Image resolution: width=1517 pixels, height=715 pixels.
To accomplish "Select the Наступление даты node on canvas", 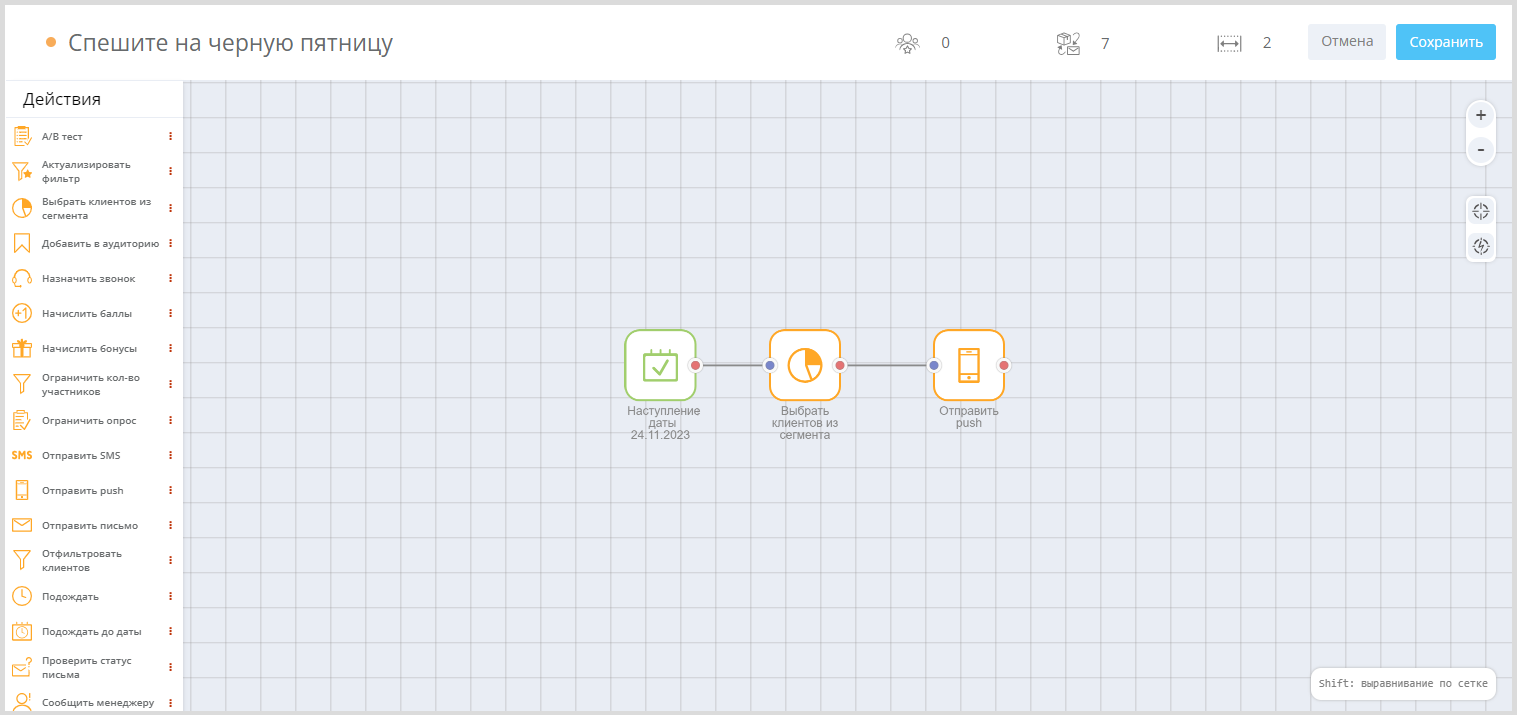I will [x=660, y=365].
